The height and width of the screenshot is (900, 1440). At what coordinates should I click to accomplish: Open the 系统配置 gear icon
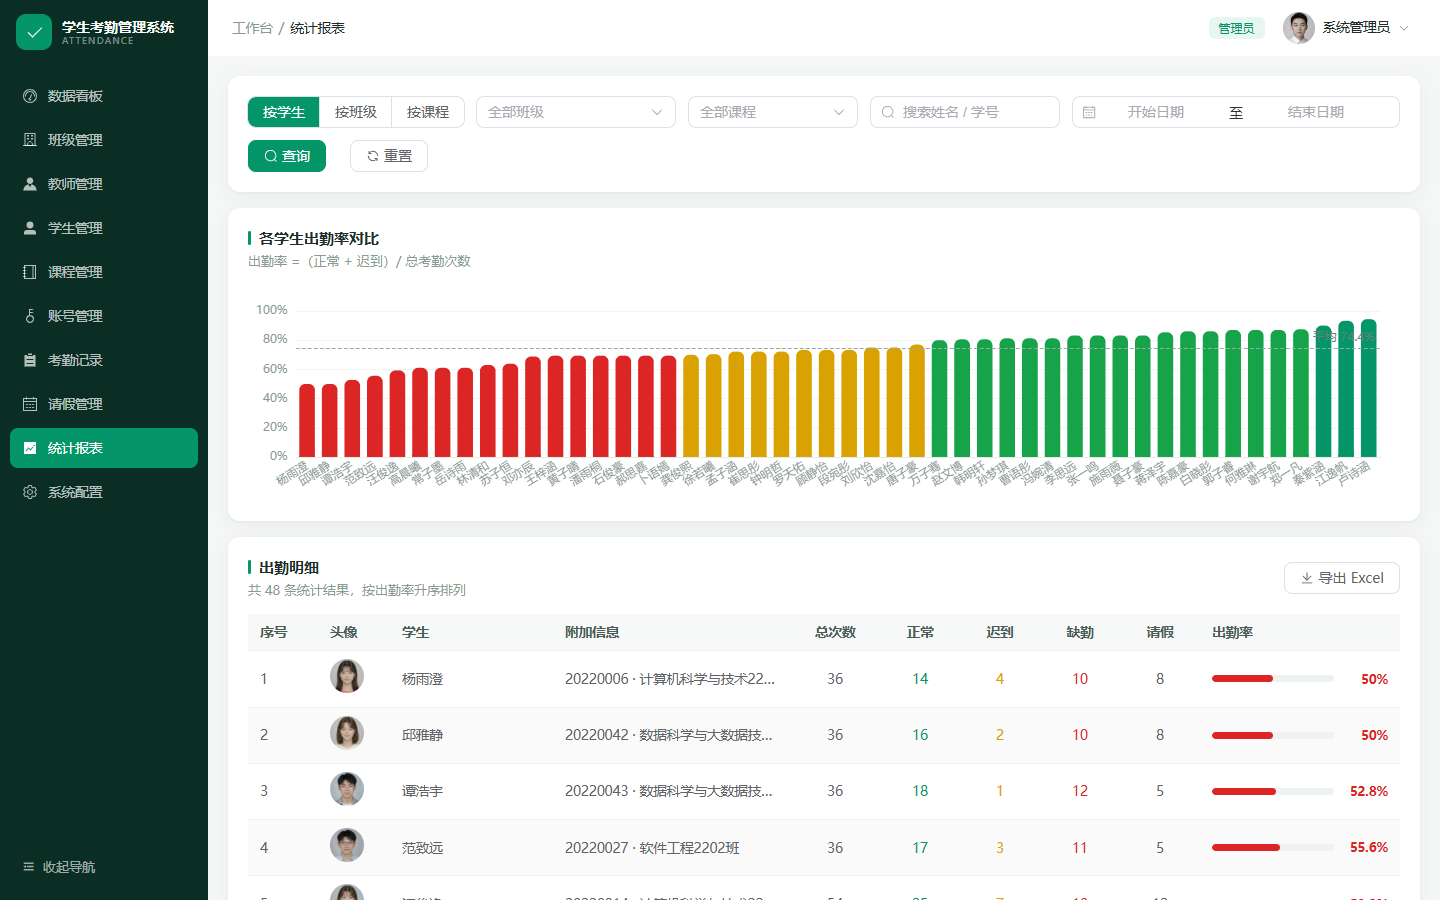point(30,492)
